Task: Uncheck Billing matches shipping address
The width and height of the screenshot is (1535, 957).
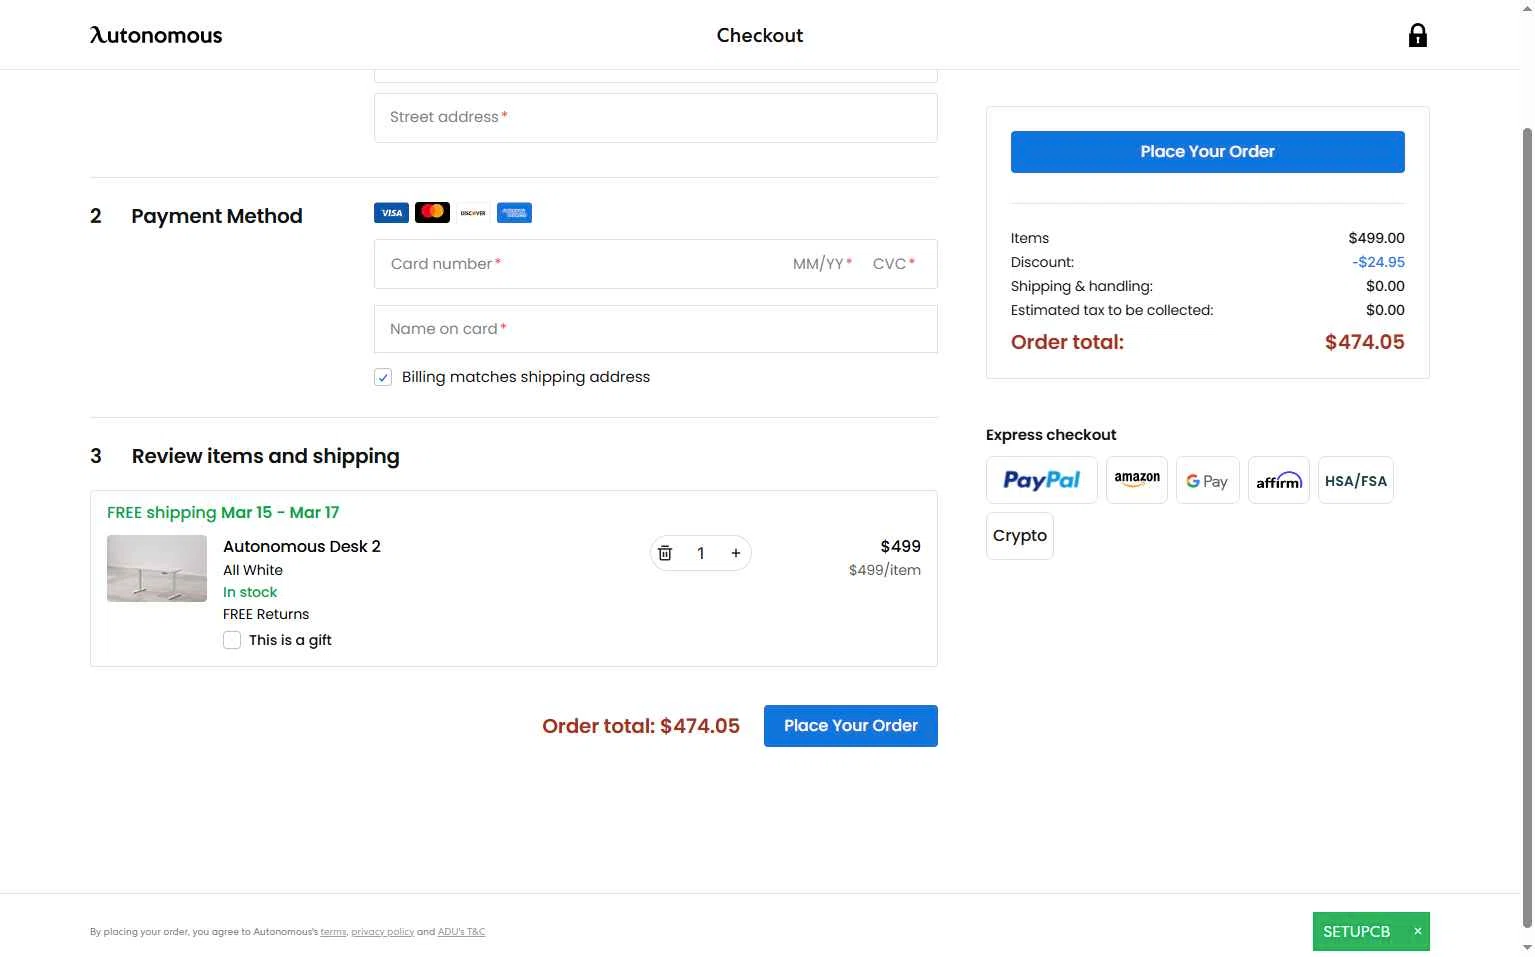Action: pos(383,377)
